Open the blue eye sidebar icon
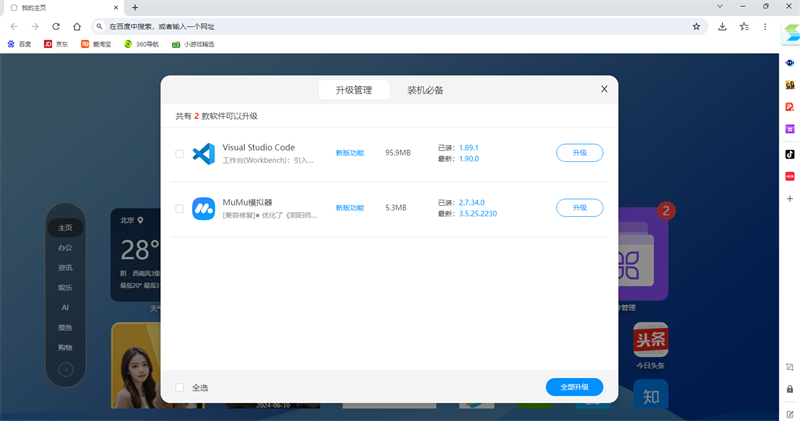The image size is (800, 421). pyautogui.click(x=790, y=63)
